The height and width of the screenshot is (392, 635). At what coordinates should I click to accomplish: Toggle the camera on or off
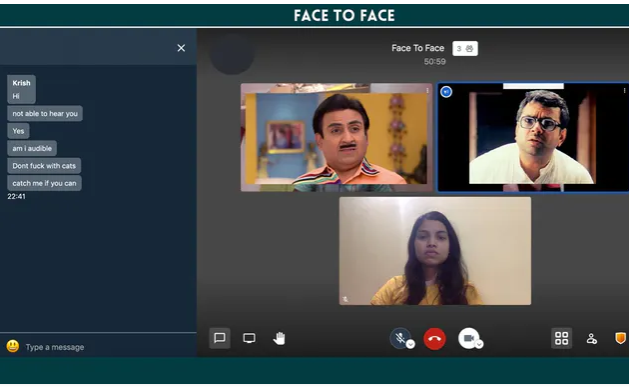tap(469, 338)
